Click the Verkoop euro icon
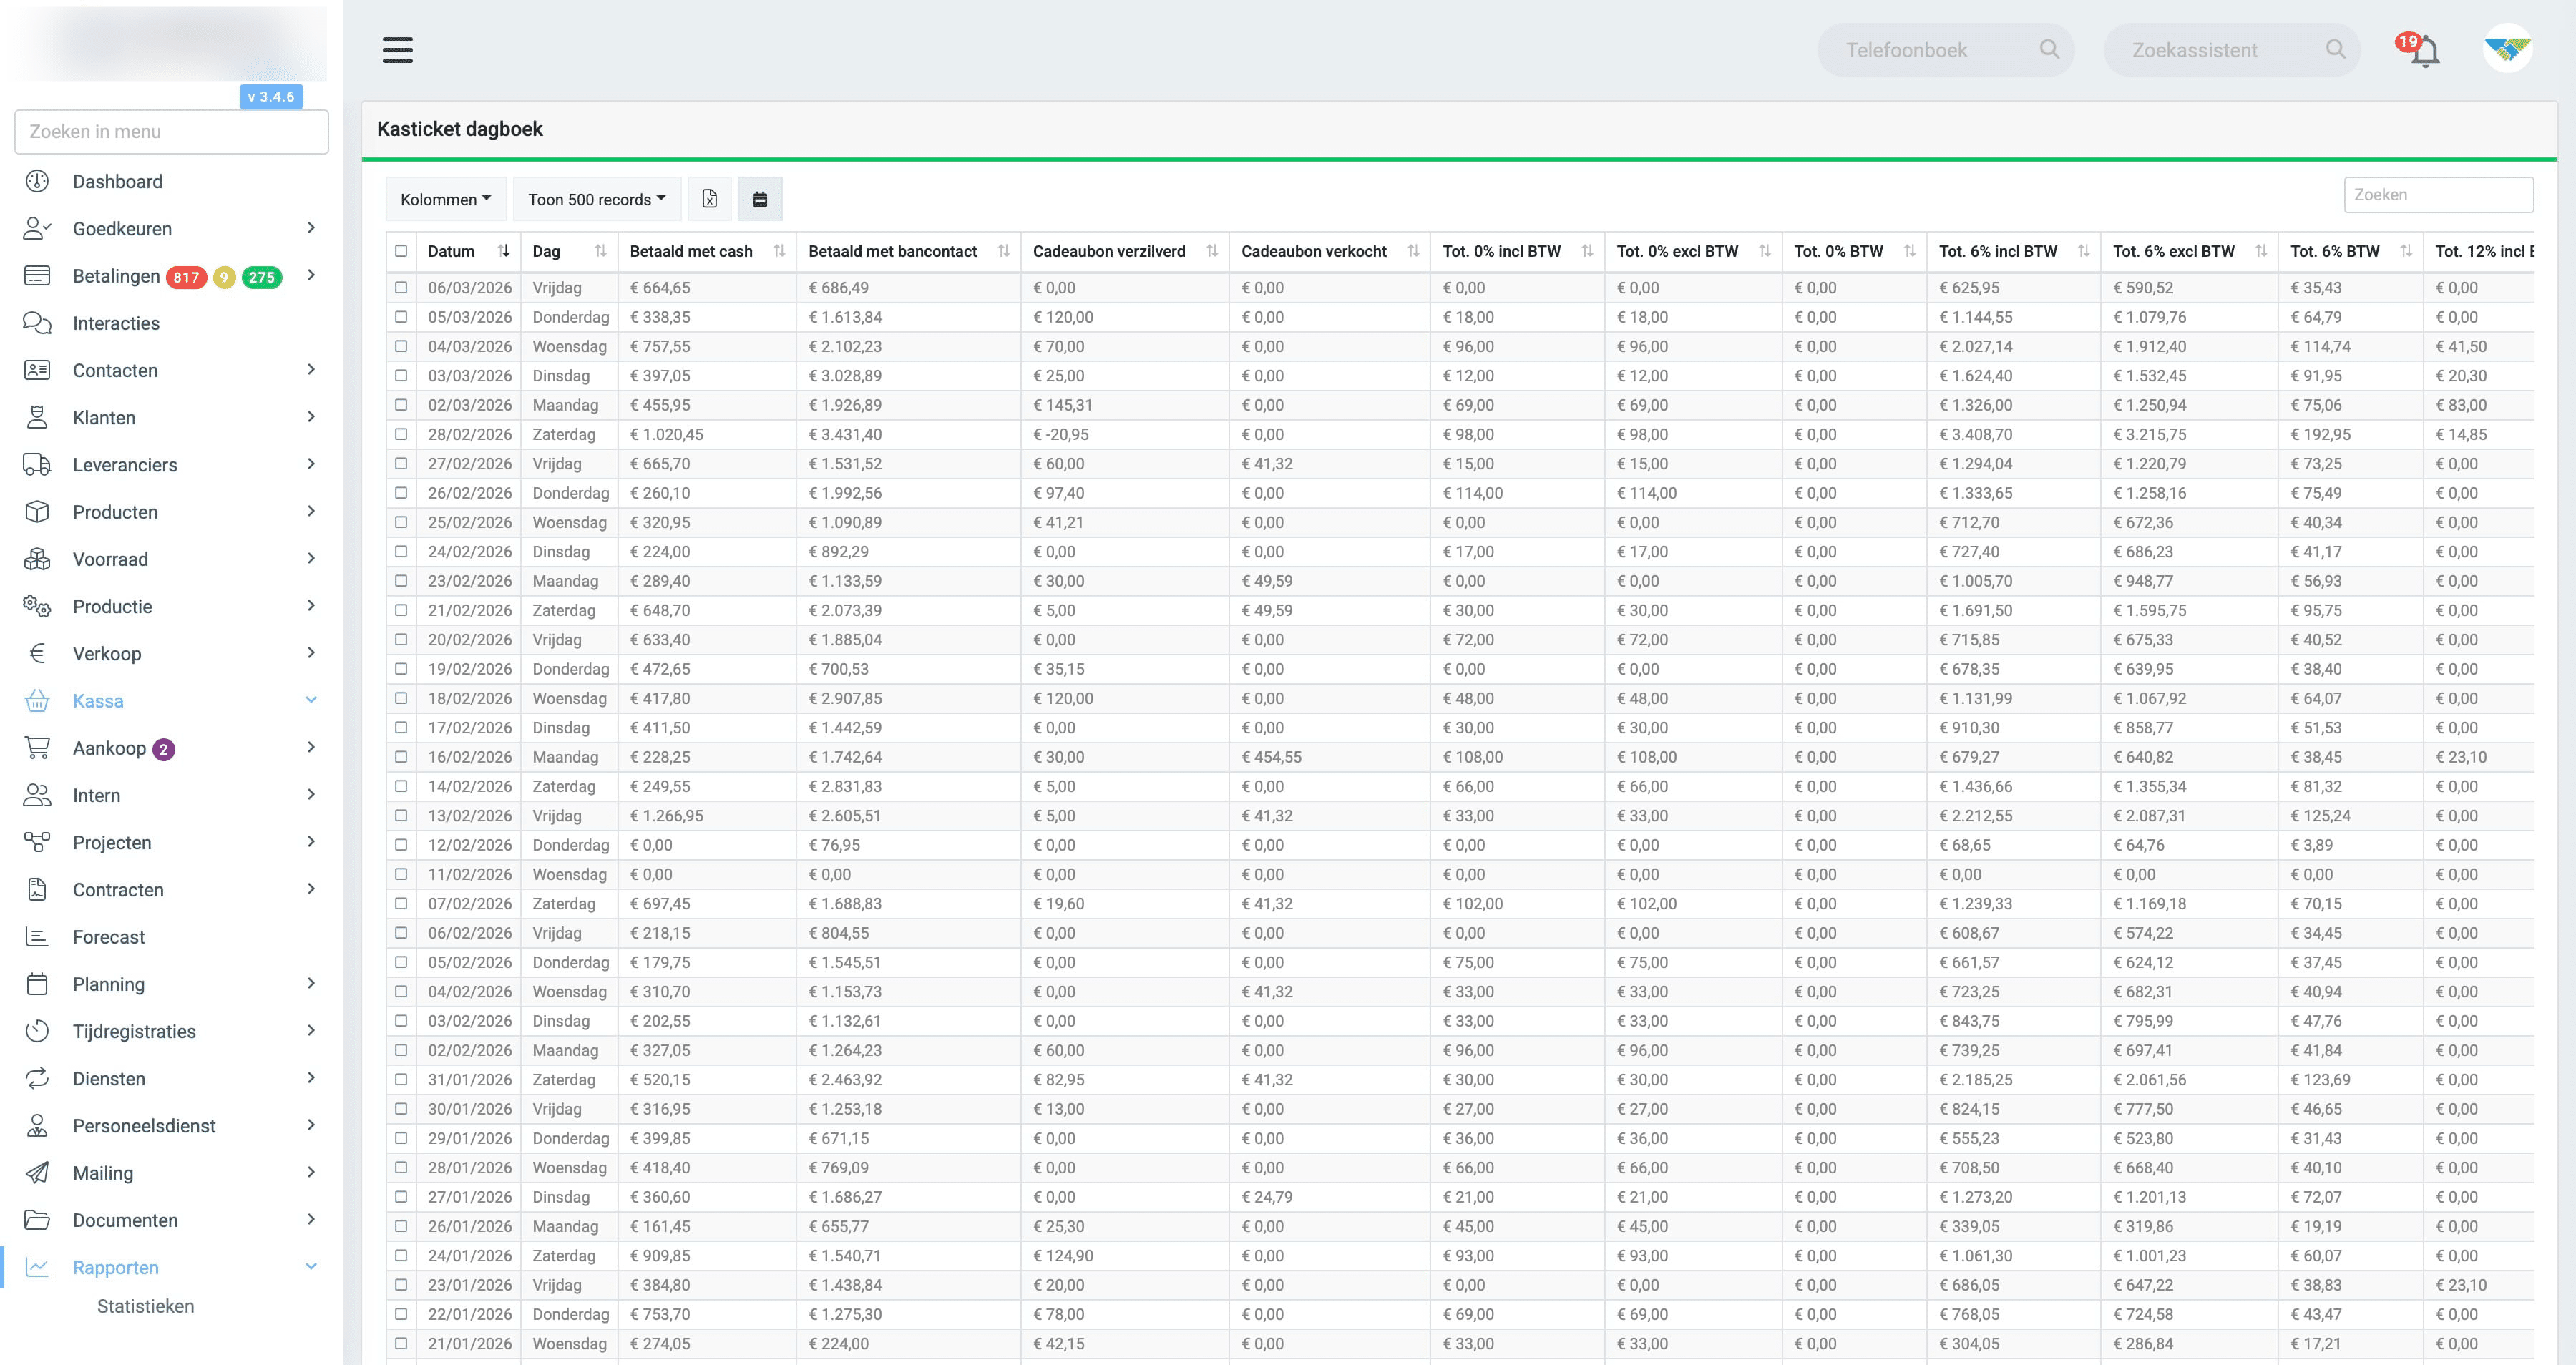2576x1365 pixels. point(37,653)
